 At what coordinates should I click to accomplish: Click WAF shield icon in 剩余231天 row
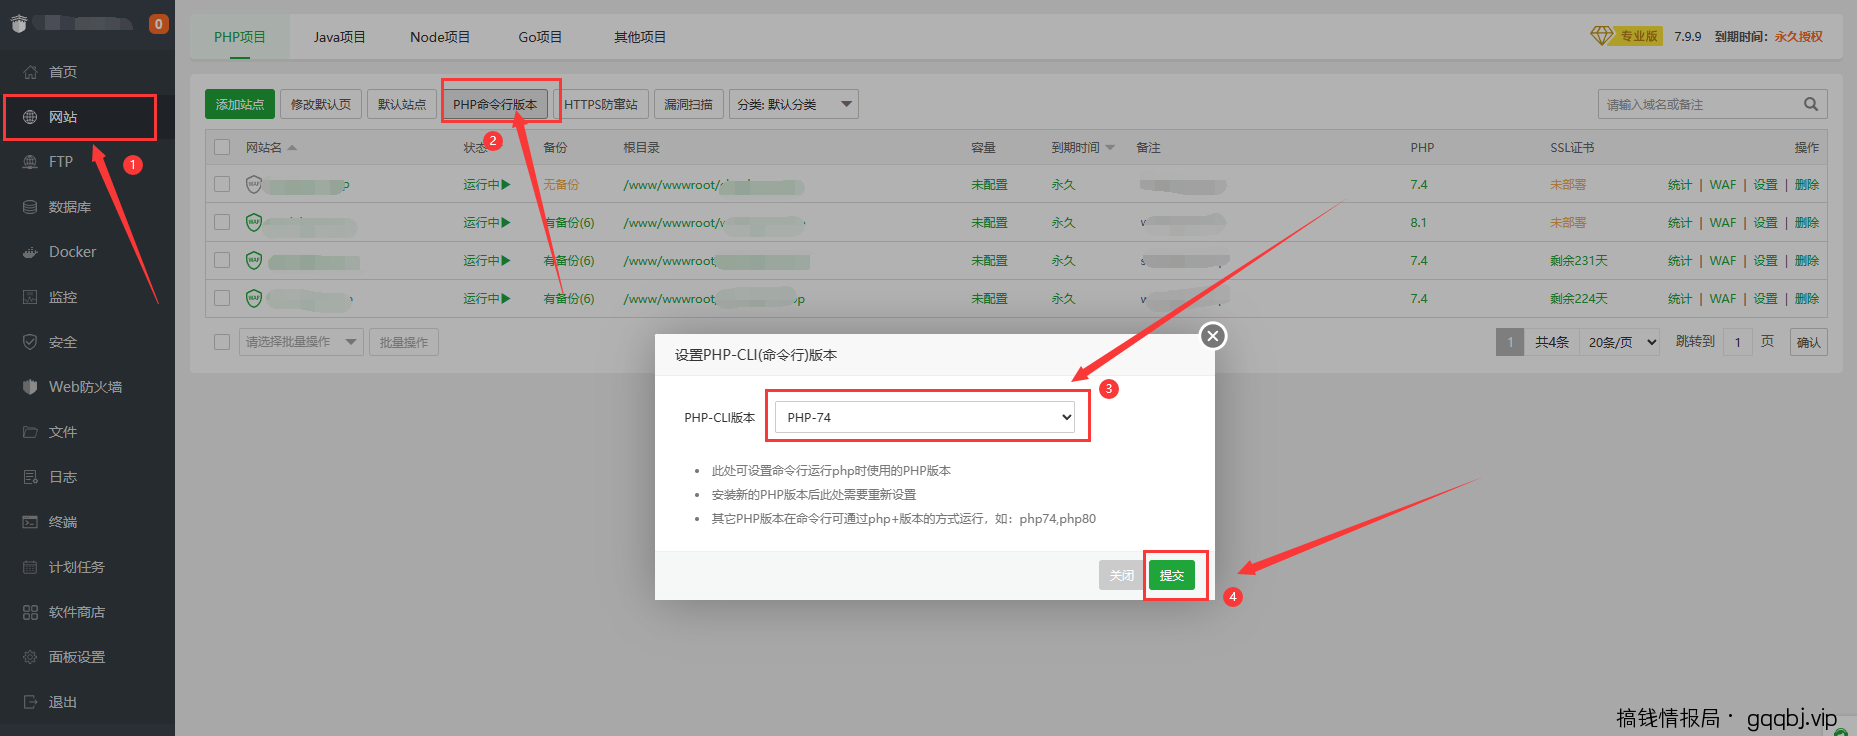coord(254,260)
